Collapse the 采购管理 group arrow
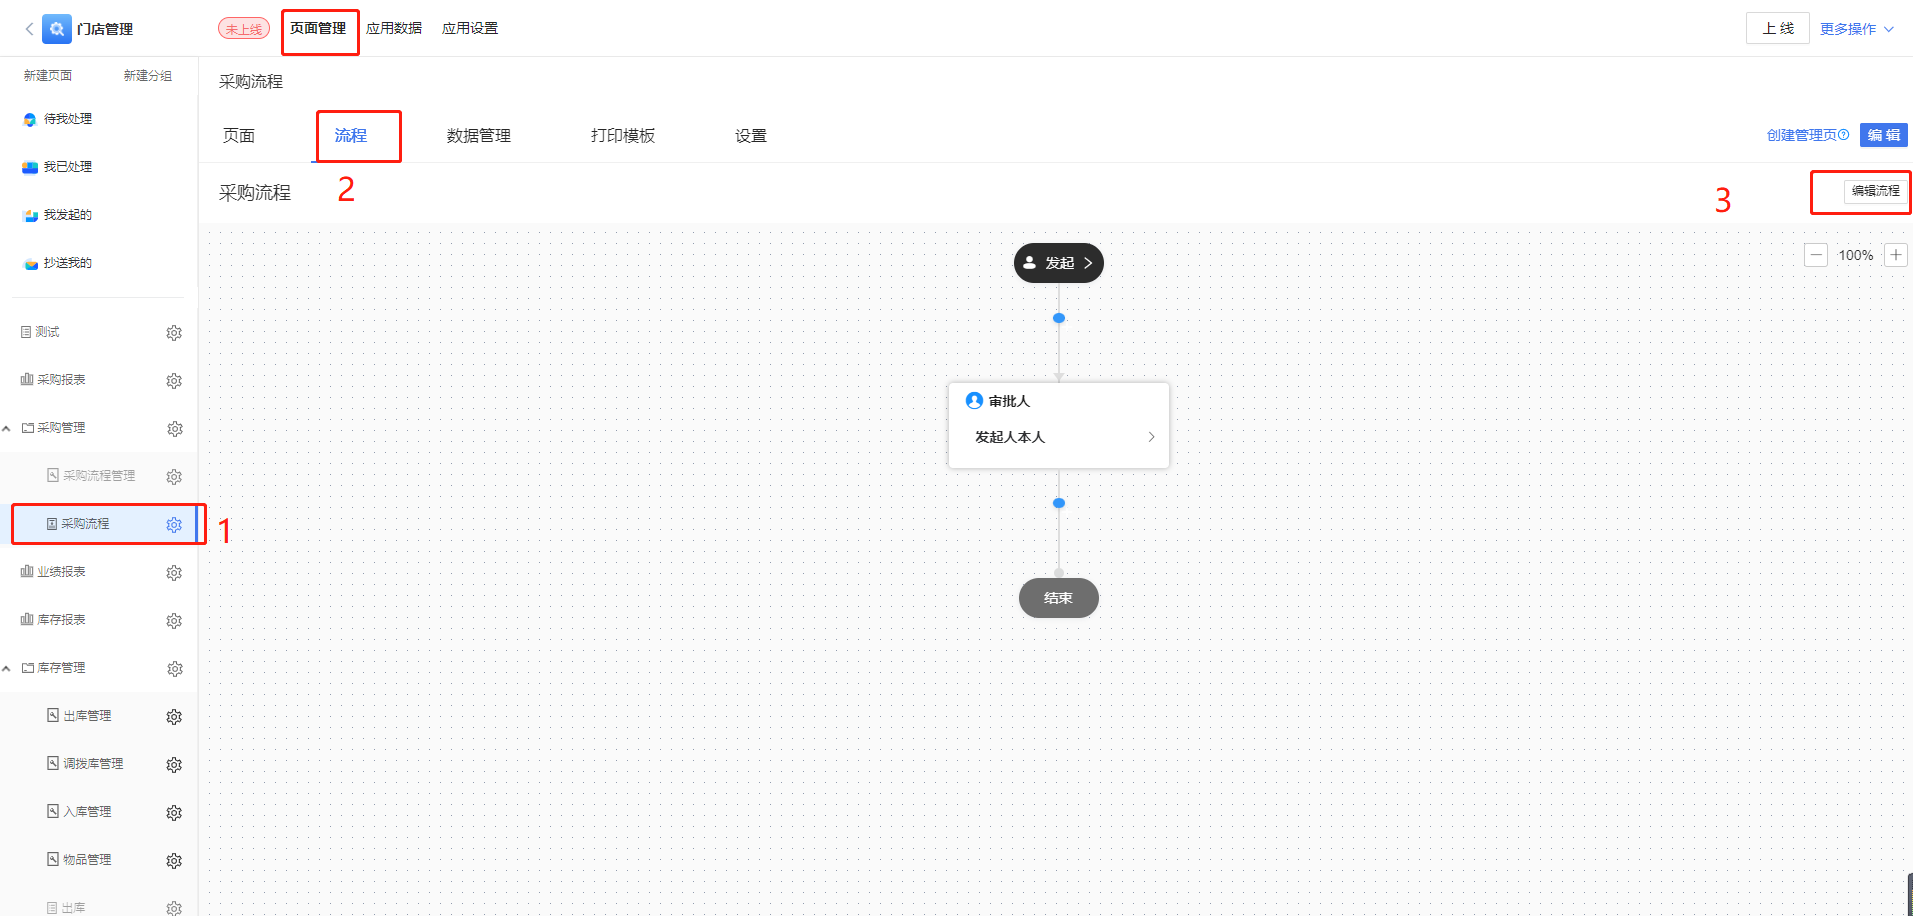The image size is (1913, 916). coord(7,428)
